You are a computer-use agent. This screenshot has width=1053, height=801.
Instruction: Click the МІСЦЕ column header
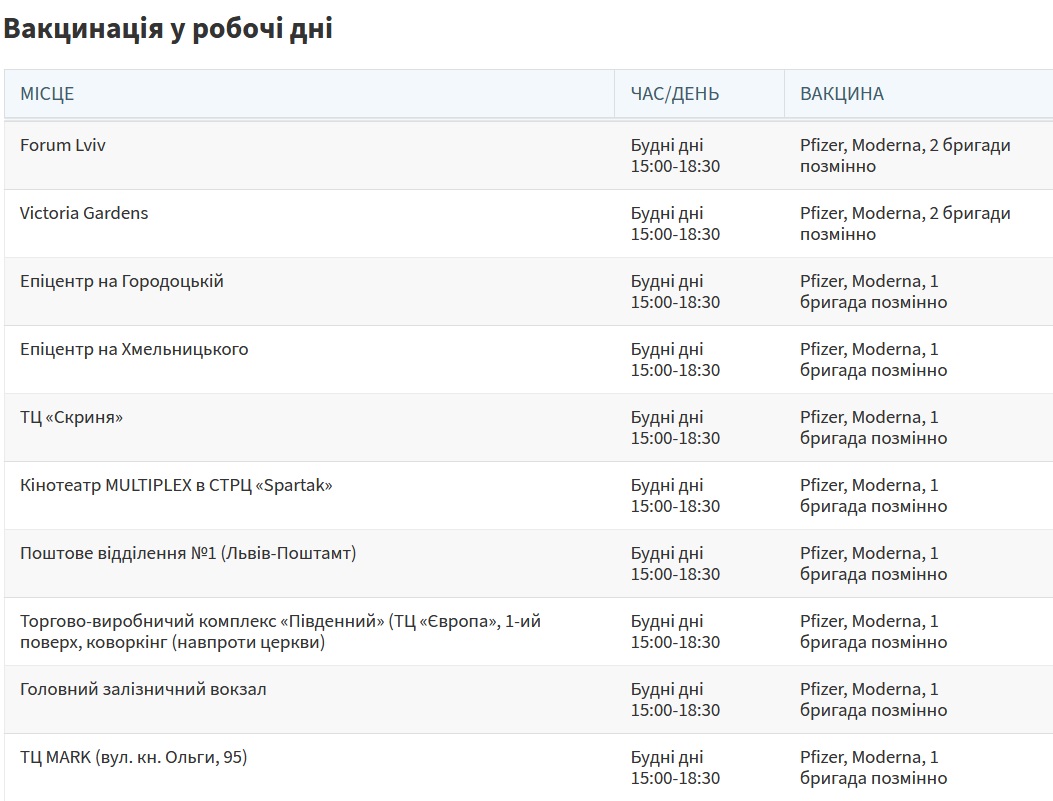pyautogui.click(x=47, y=94)
